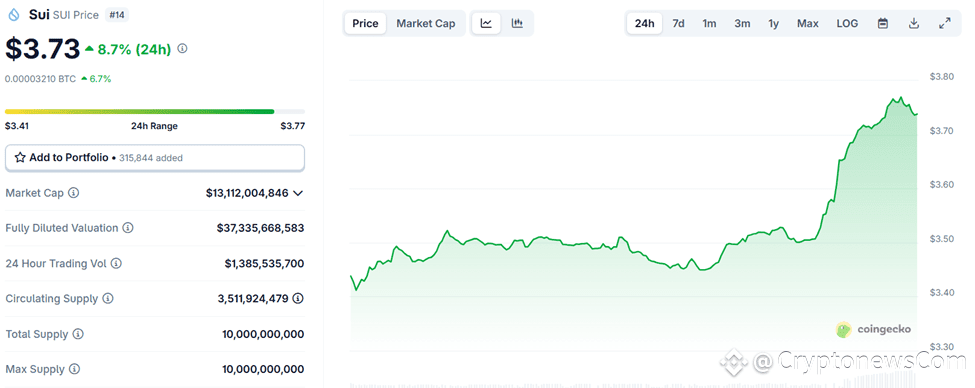Show Circulating Supply label info icon
Screen dimensions: 975x388
[x=108, y=299]
